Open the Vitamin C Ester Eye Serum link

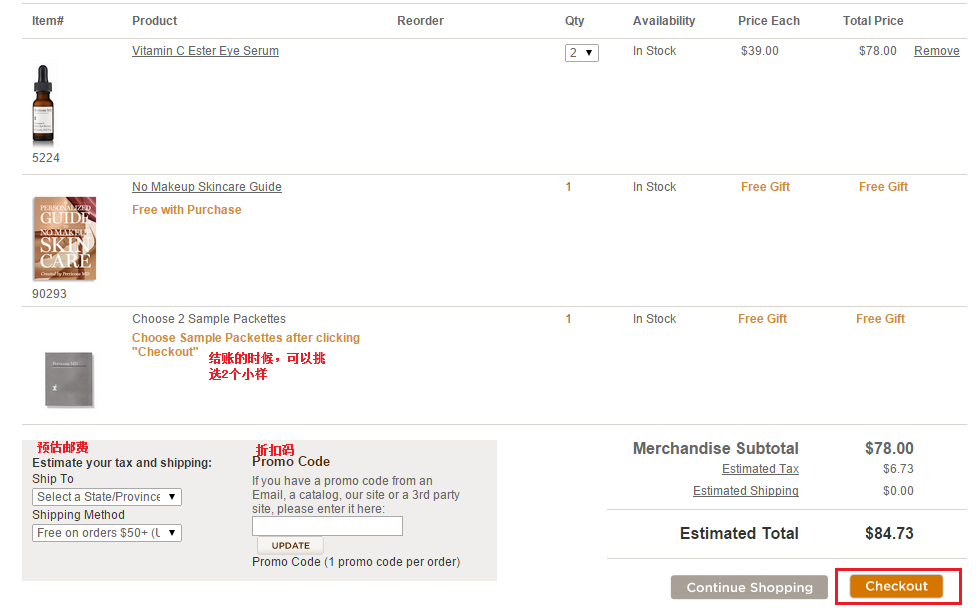click(205, 51)
